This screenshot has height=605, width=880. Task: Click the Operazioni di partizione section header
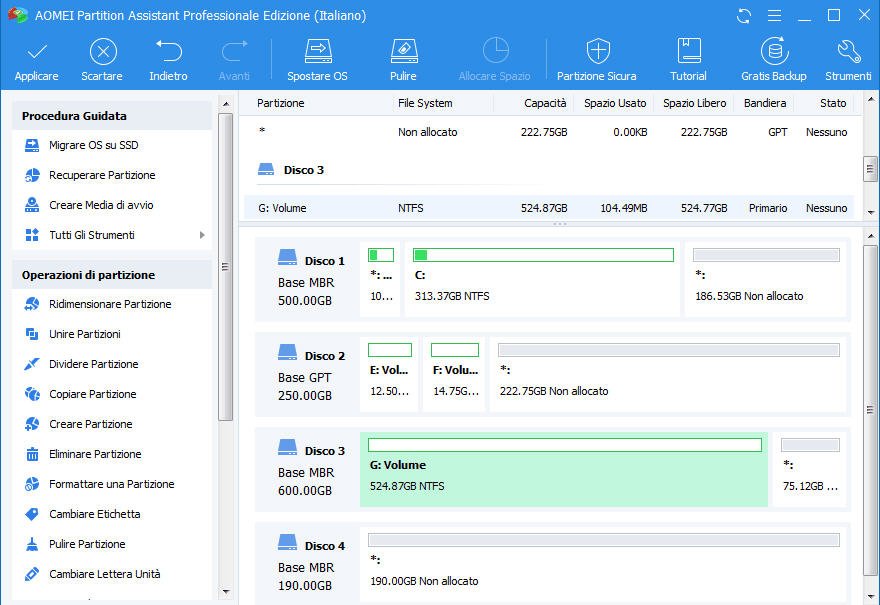click(x=112, y=275)
